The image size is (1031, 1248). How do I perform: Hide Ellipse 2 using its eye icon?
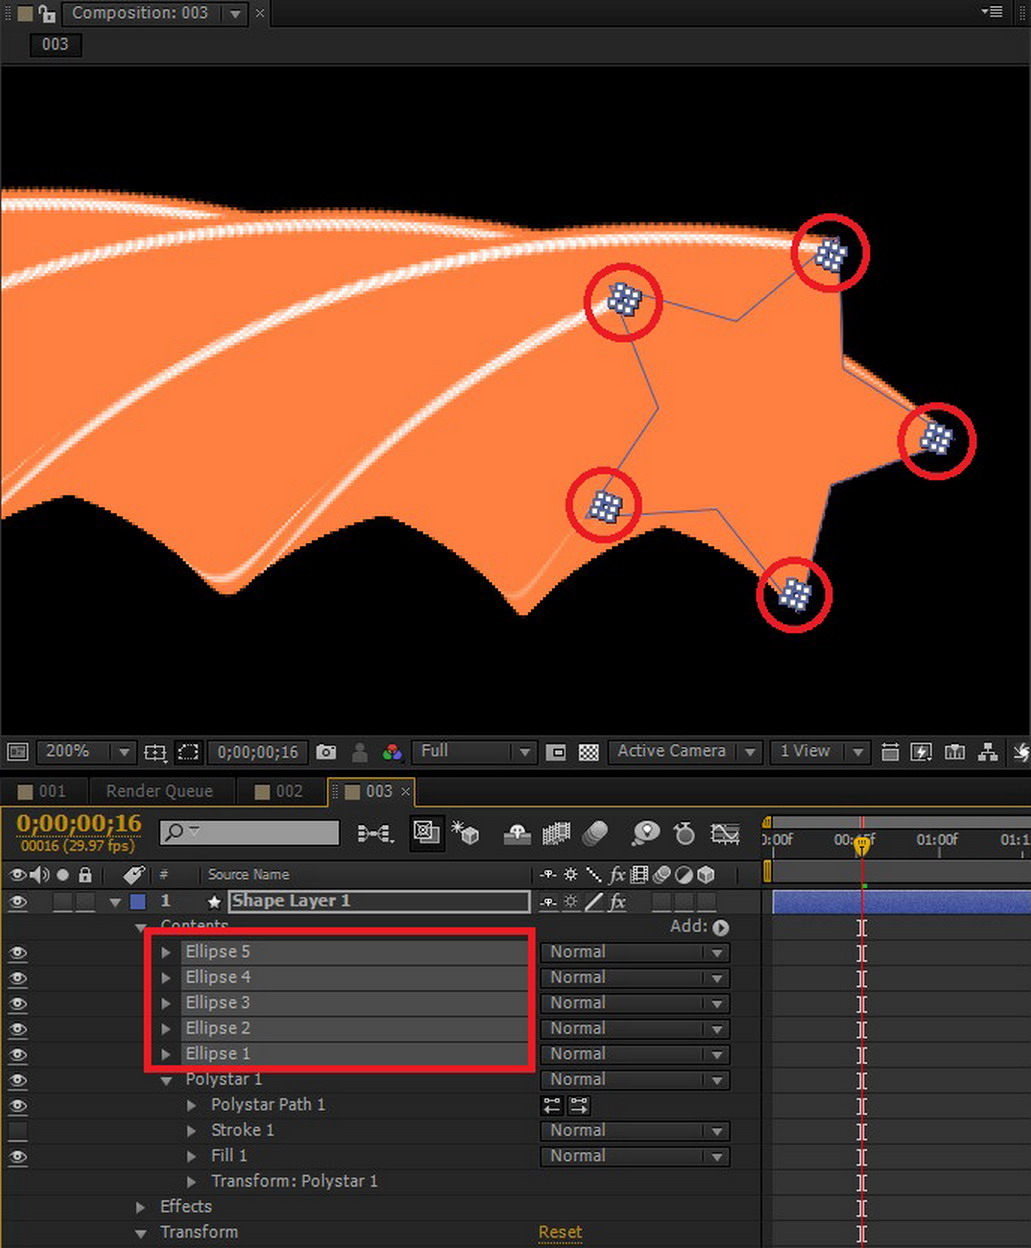[x=18, y=1029]
